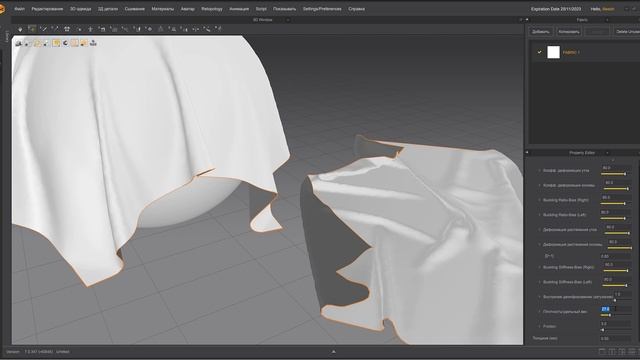The height and width of the screenshot is (360, 640).
Task: Click the garment display icon in viewport corner
Action: click(x=18, y=43)
